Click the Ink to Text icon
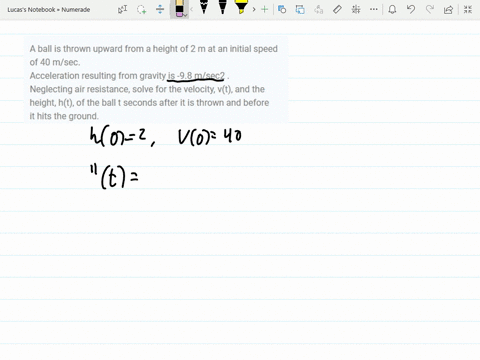 pos(319,9)
